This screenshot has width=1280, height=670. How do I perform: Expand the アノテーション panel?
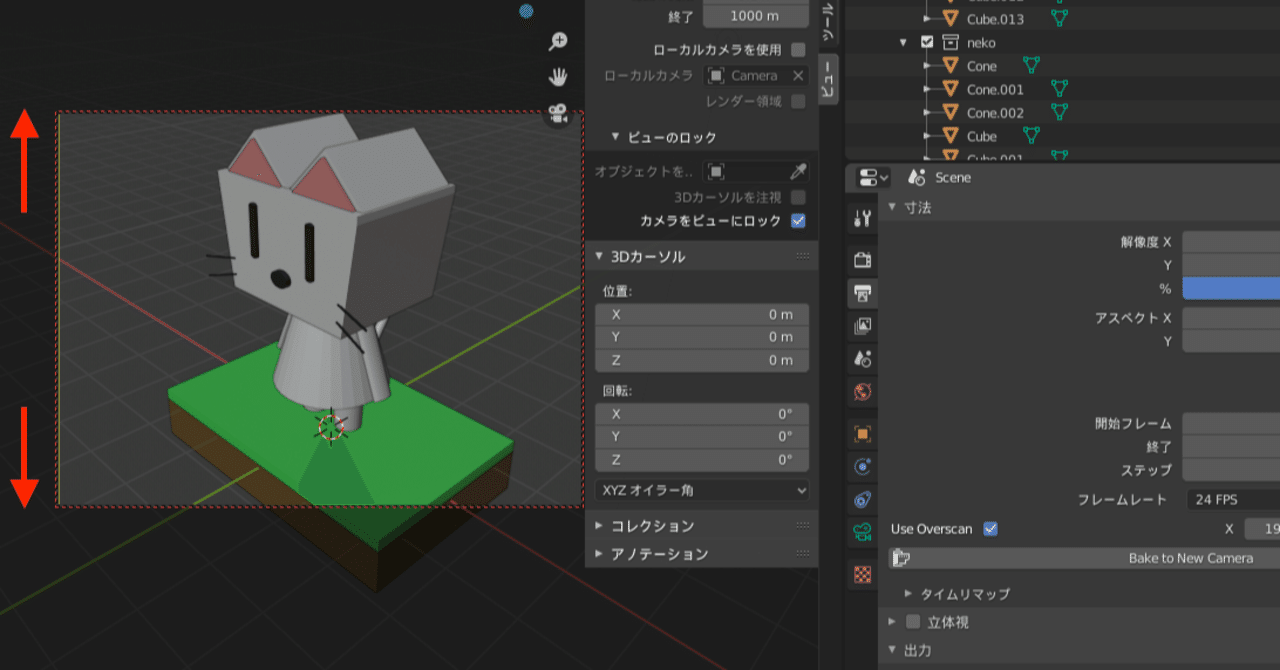[x=599, y=554]
